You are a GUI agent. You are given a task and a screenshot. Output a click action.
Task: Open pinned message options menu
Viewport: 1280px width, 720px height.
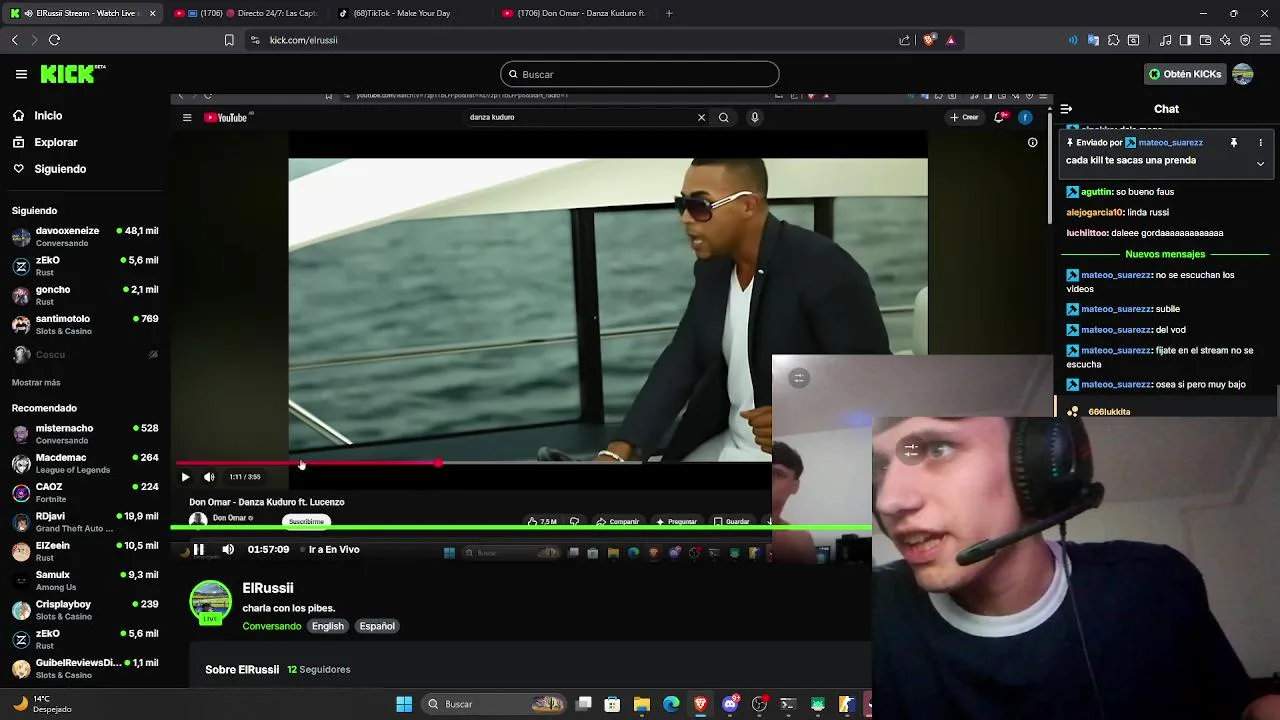pos(1260,142)
